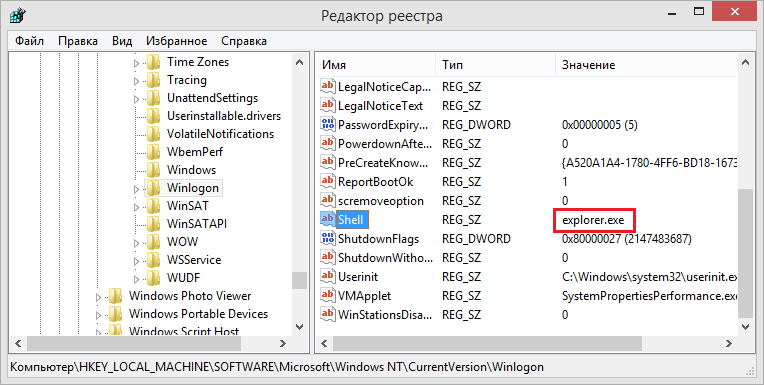Select the Winlogon folder icon
Image resolution: width=764 pixels, height=385 pixels.
[x=153, y=188]
